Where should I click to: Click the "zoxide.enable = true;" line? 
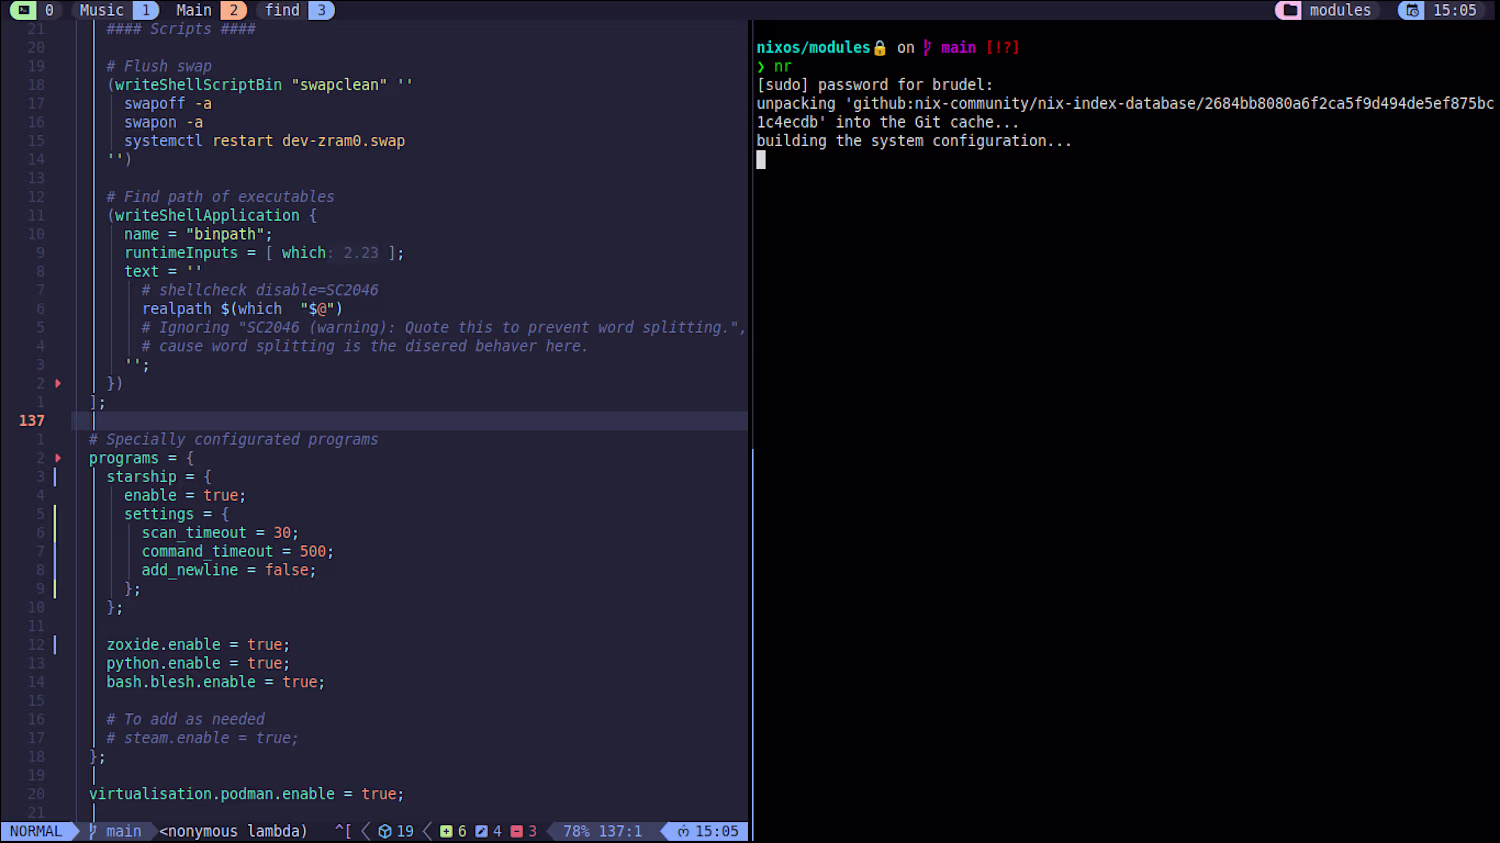(x=198, y=645)
